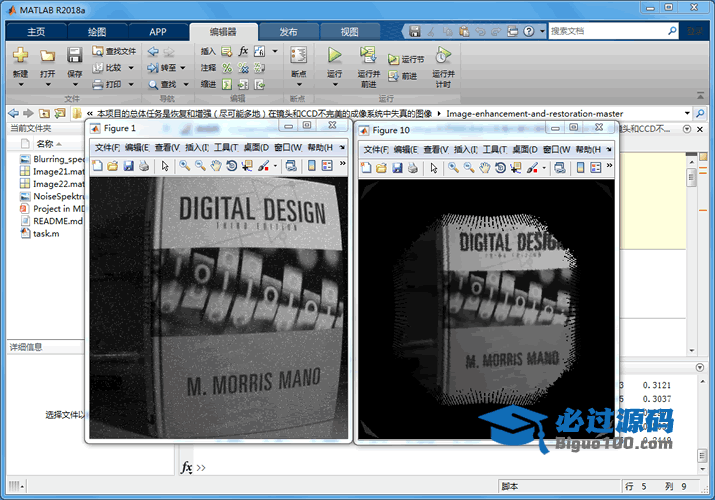The height and width of the screenshot is (500, 715).
Task: Open the editor panel actions dropdown
Action: pyautogui.click(x=687, y=129)
